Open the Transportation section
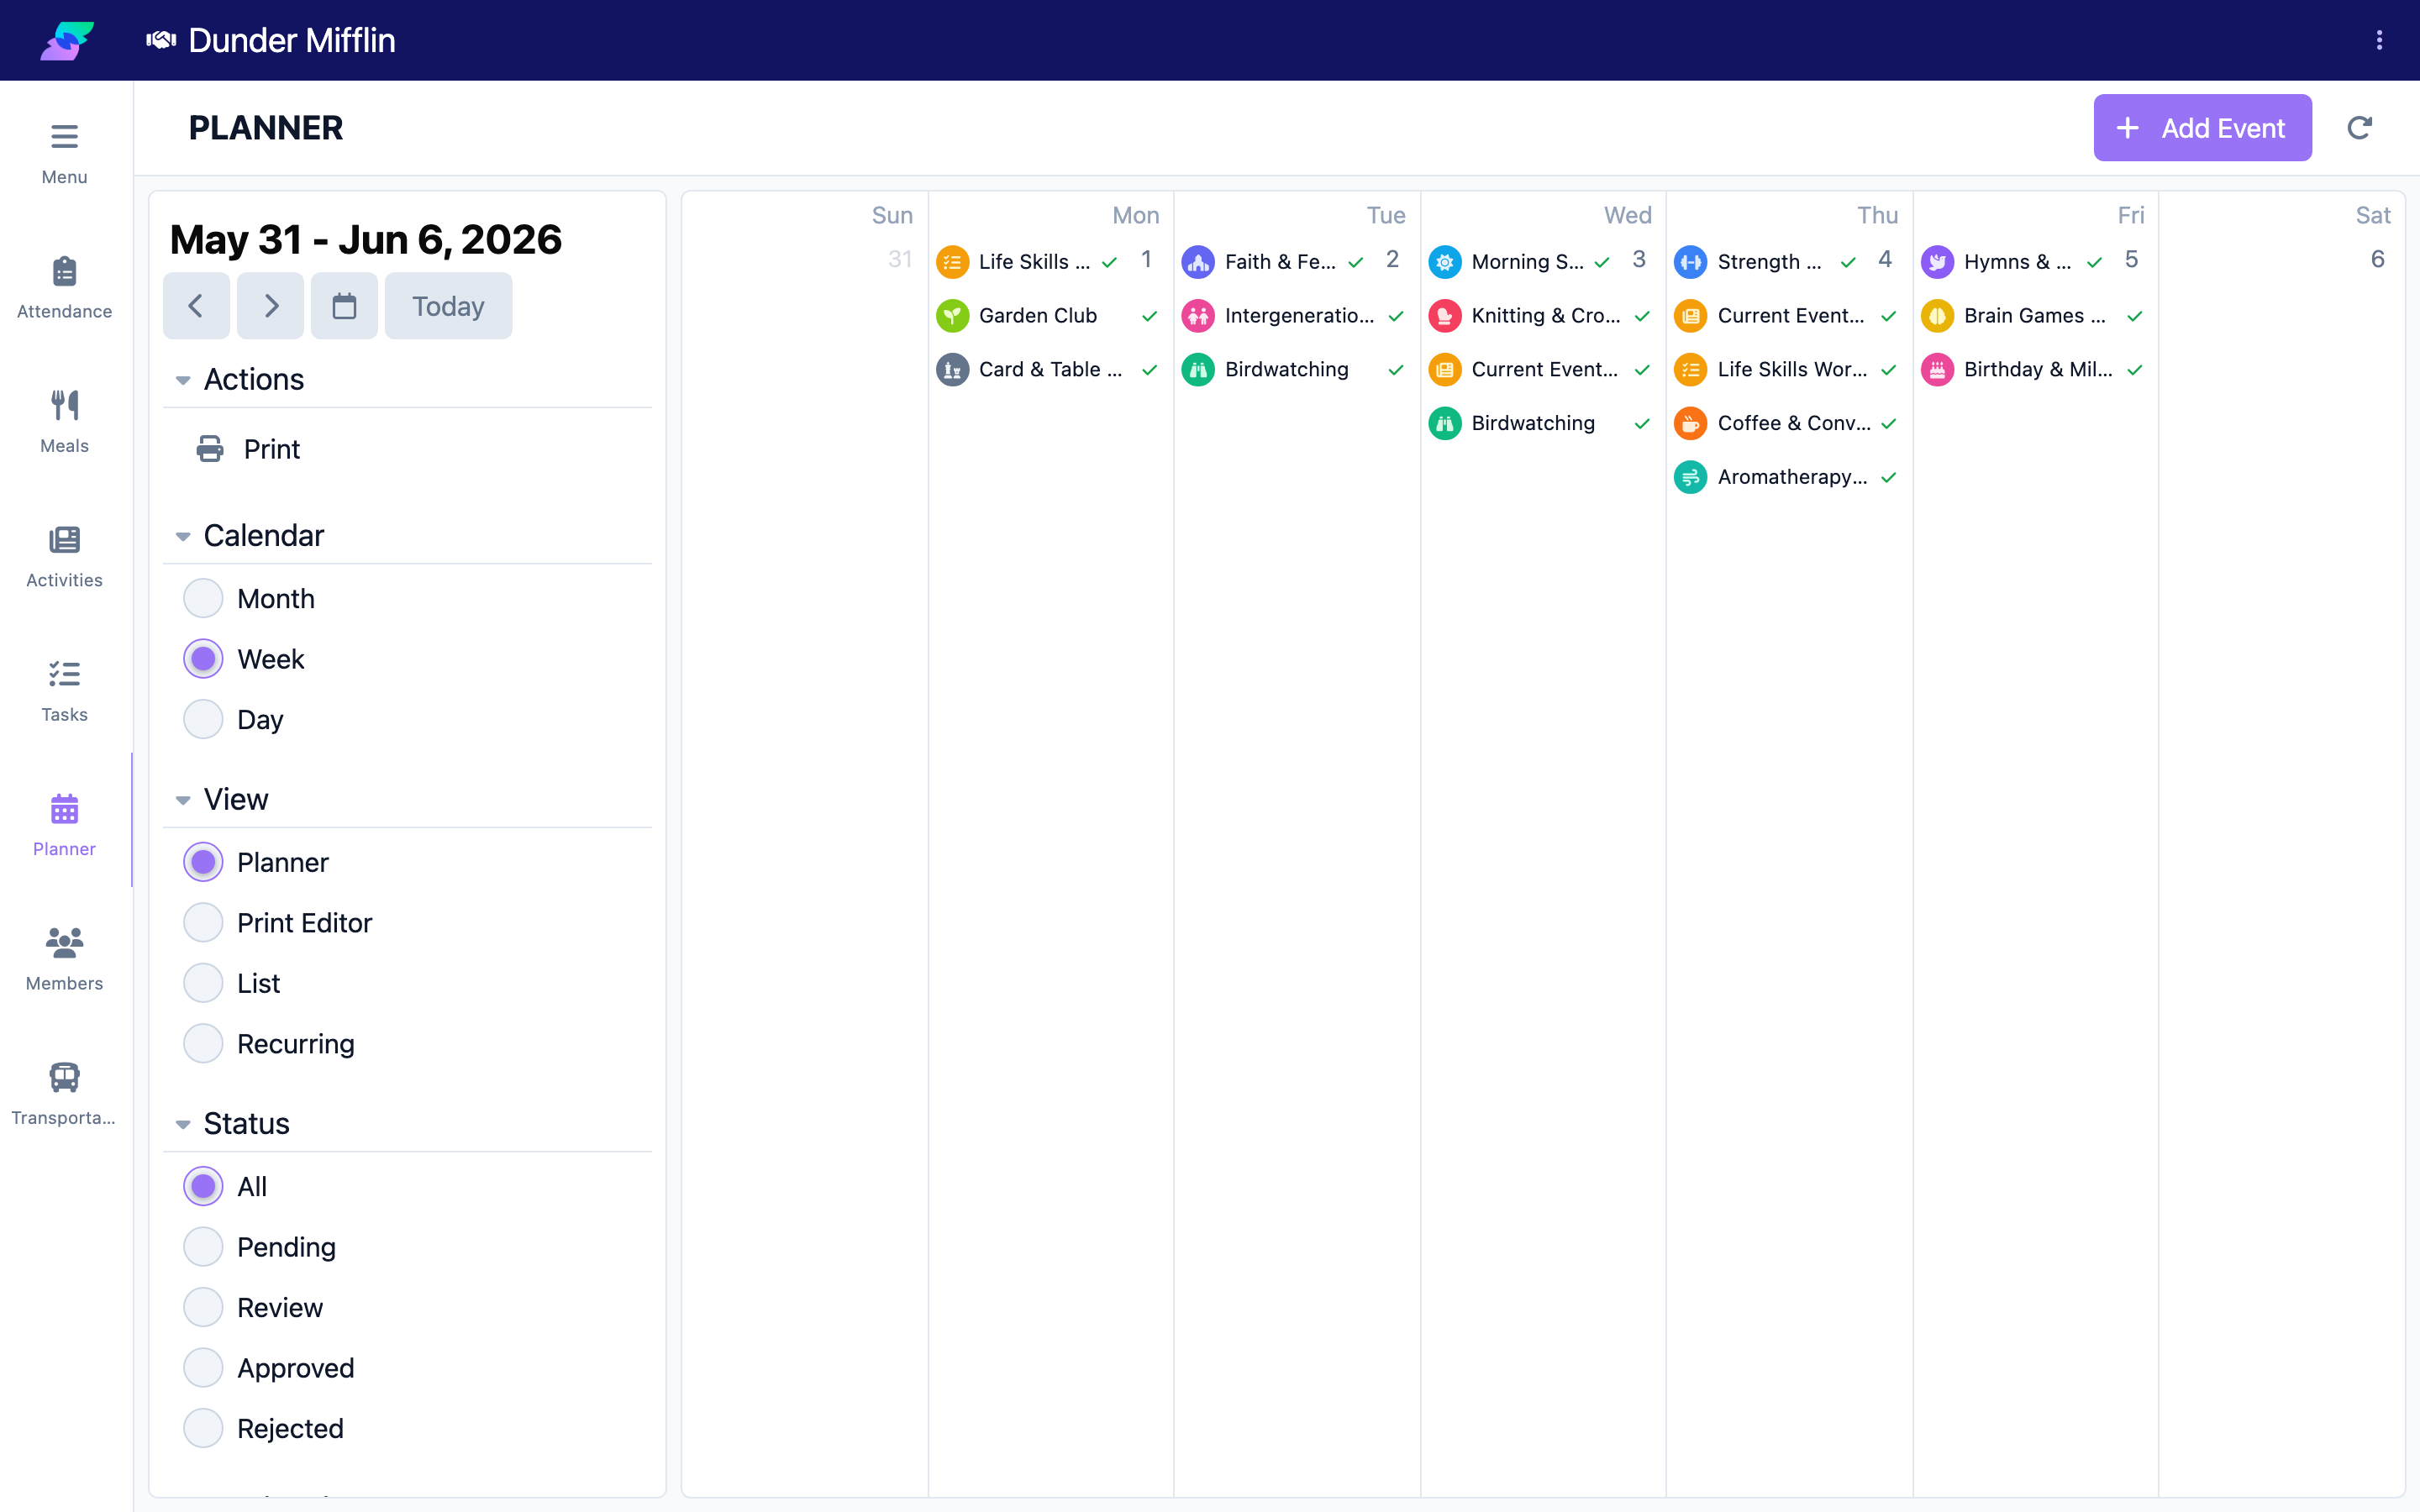 click(64, 1094)
